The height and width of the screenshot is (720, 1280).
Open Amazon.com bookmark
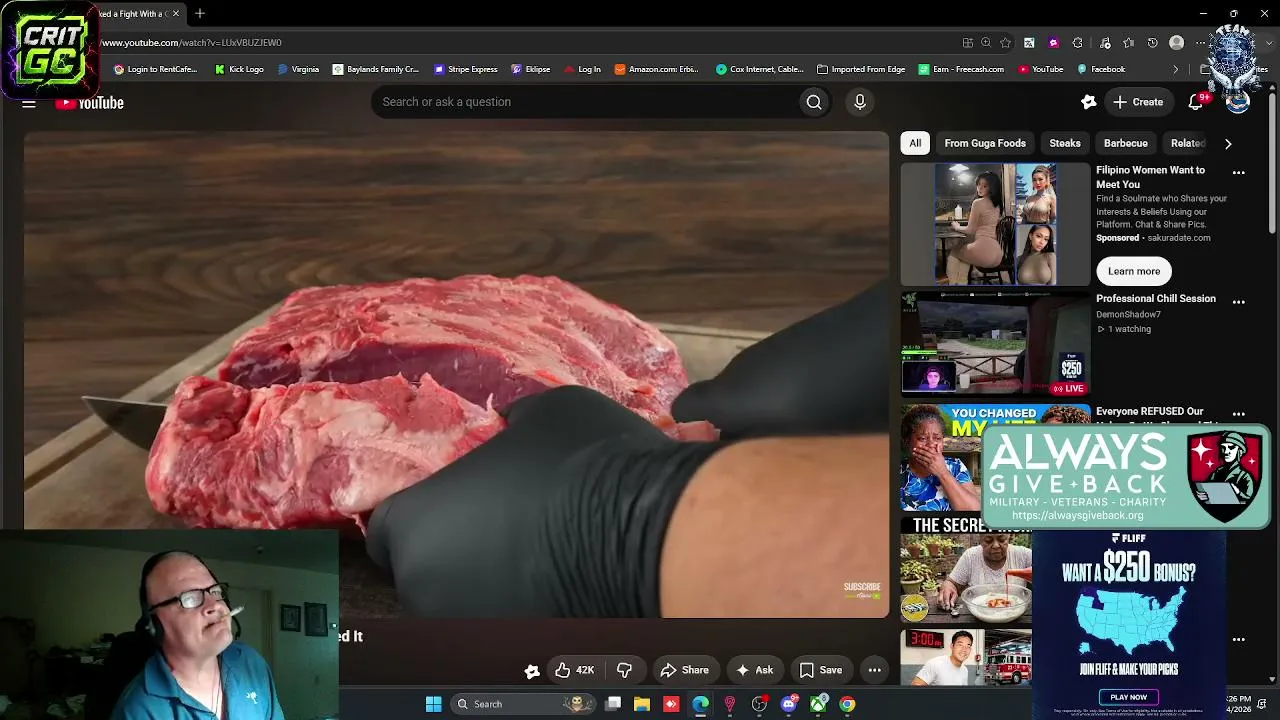point(656,70)
